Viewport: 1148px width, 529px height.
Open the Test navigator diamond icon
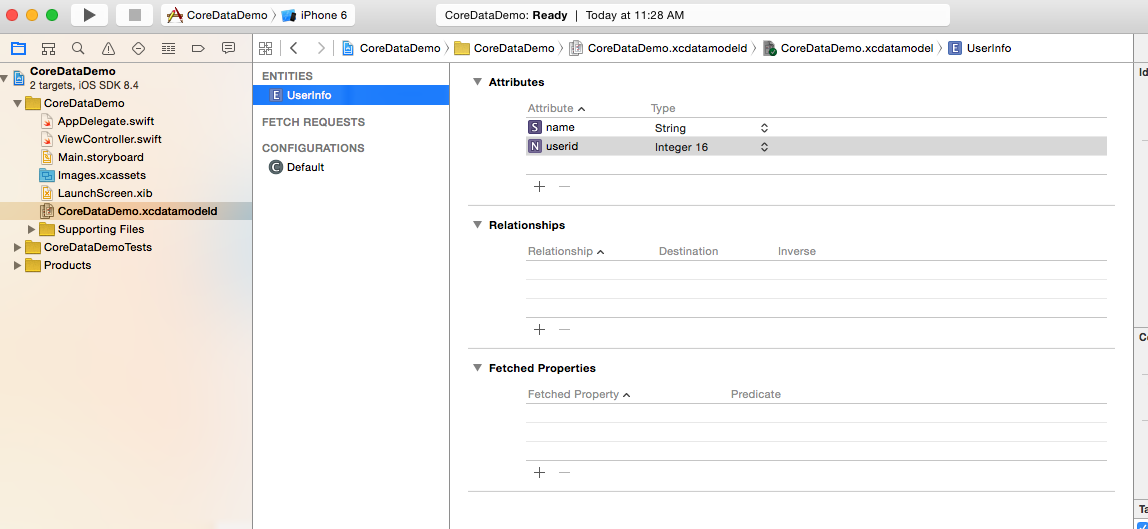point(138,48)
